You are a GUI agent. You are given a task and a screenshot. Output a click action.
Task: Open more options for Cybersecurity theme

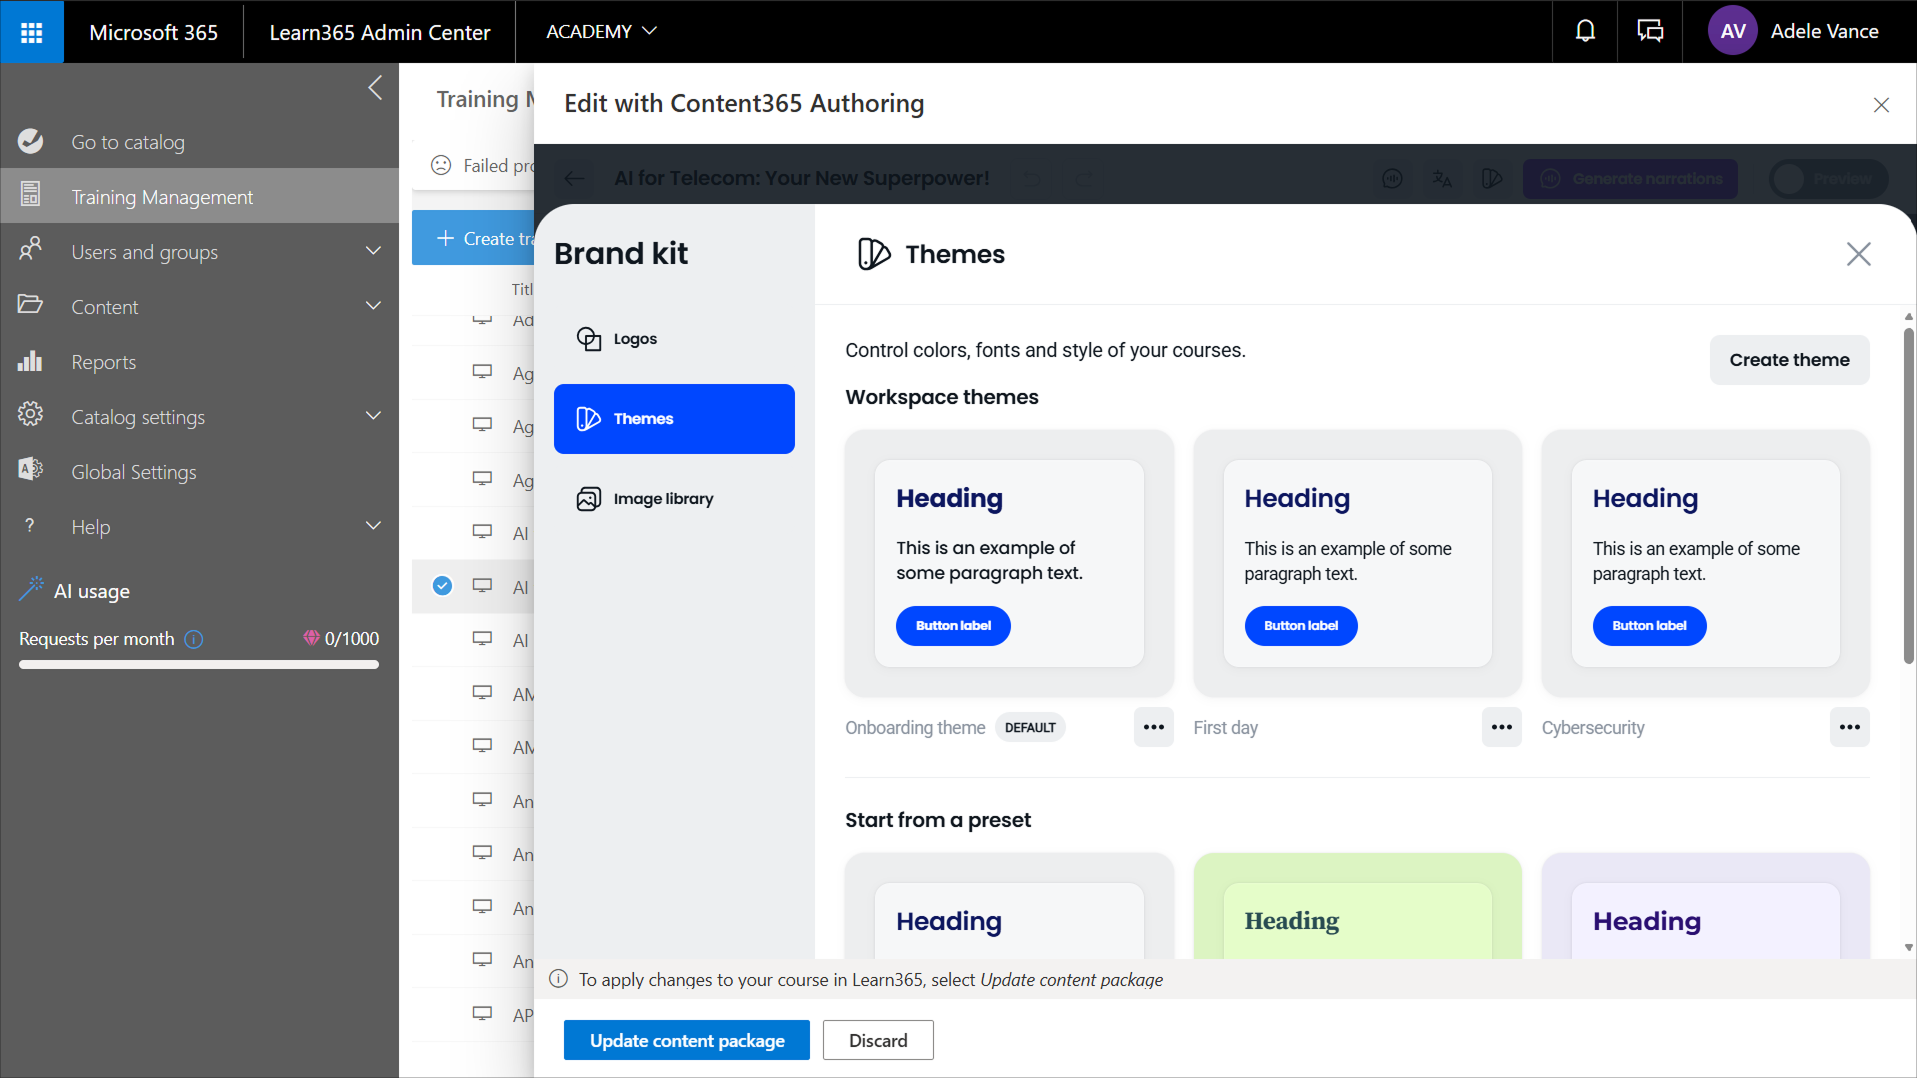pyautogui.click(x=1849, y=727)
